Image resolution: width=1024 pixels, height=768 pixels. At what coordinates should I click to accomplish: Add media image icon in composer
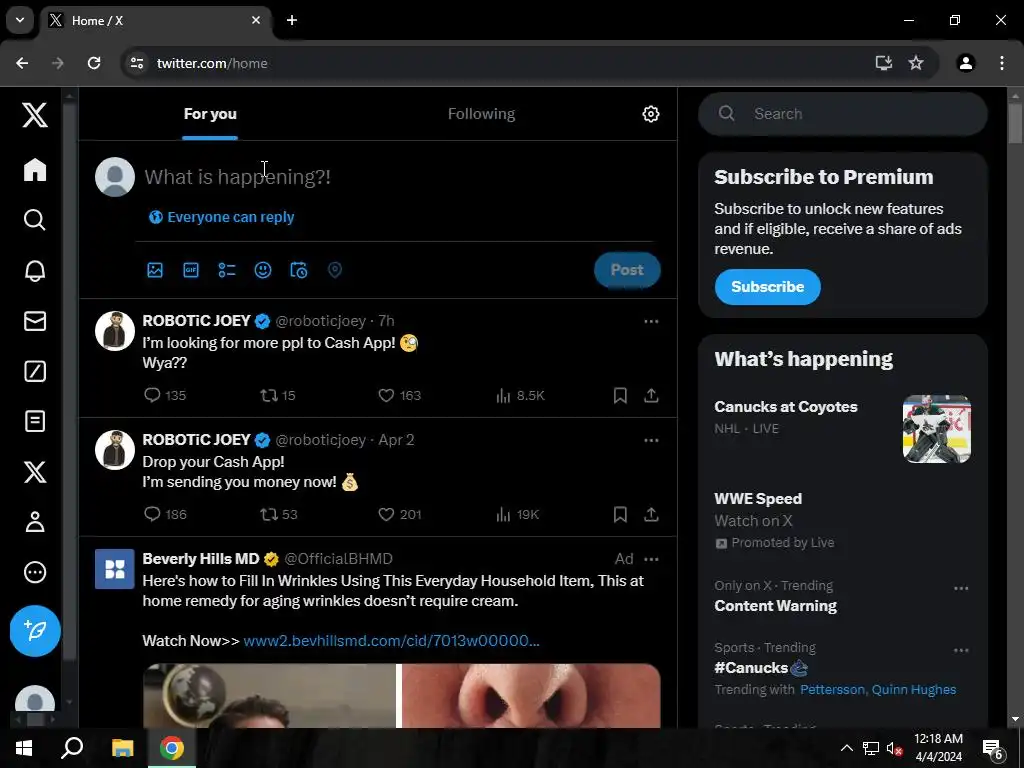tap(155, 270)
